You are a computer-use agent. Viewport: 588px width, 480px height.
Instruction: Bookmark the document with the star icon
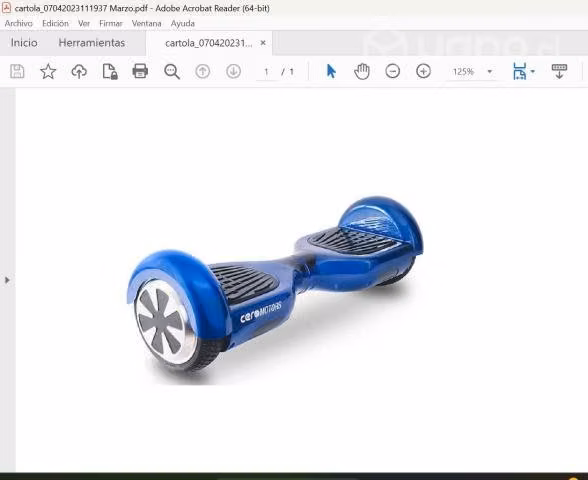[48, 71]
